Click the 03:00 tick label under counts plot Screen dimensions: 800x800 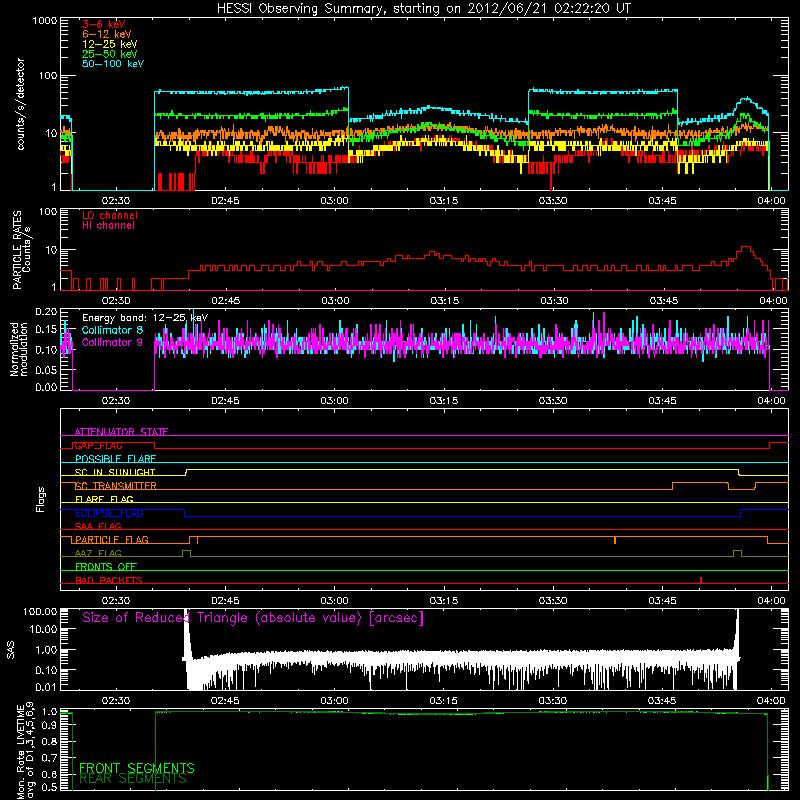click(x=335, y=201)
